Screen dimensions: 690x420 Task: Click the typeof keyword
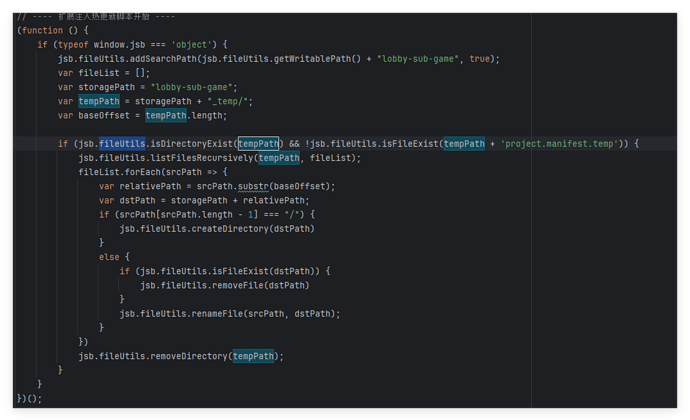[66, 44]
